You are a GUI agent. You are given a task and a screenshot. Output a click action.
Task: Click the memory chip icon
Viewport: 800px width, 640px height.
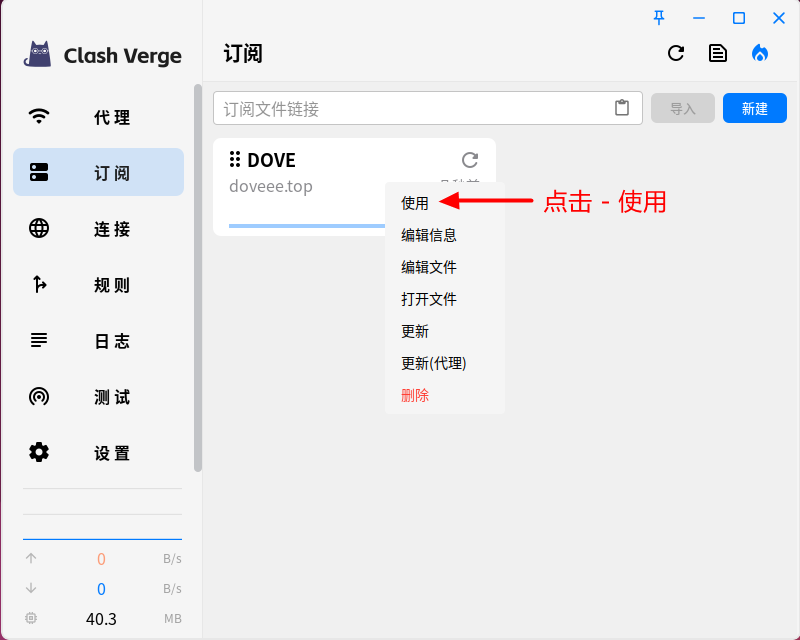pos(31,618)
